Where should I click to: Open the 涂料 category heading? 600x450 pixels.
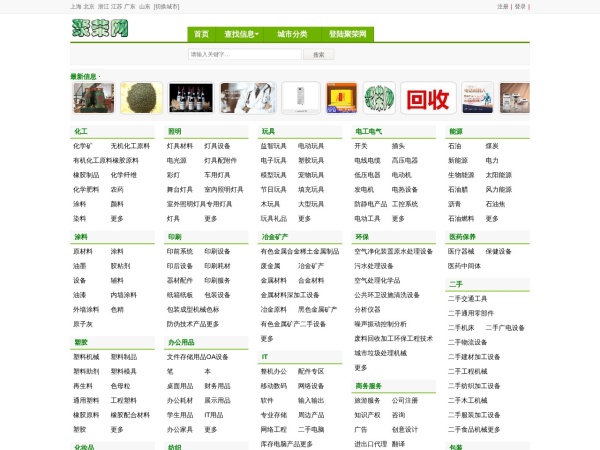81,237
